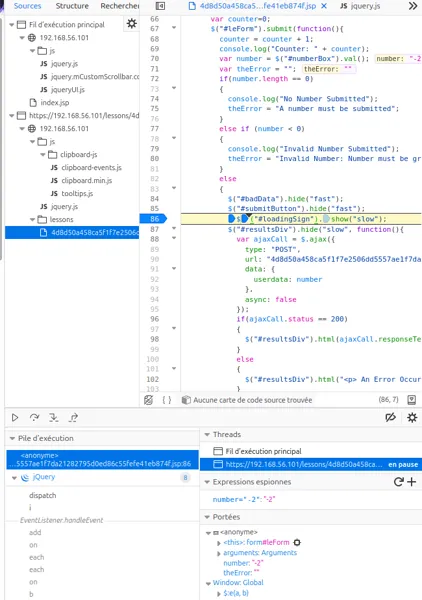Open jquery.mCustomScrollbar file in tree
Viewport: 422px width, 600px height.
[90, 77]
